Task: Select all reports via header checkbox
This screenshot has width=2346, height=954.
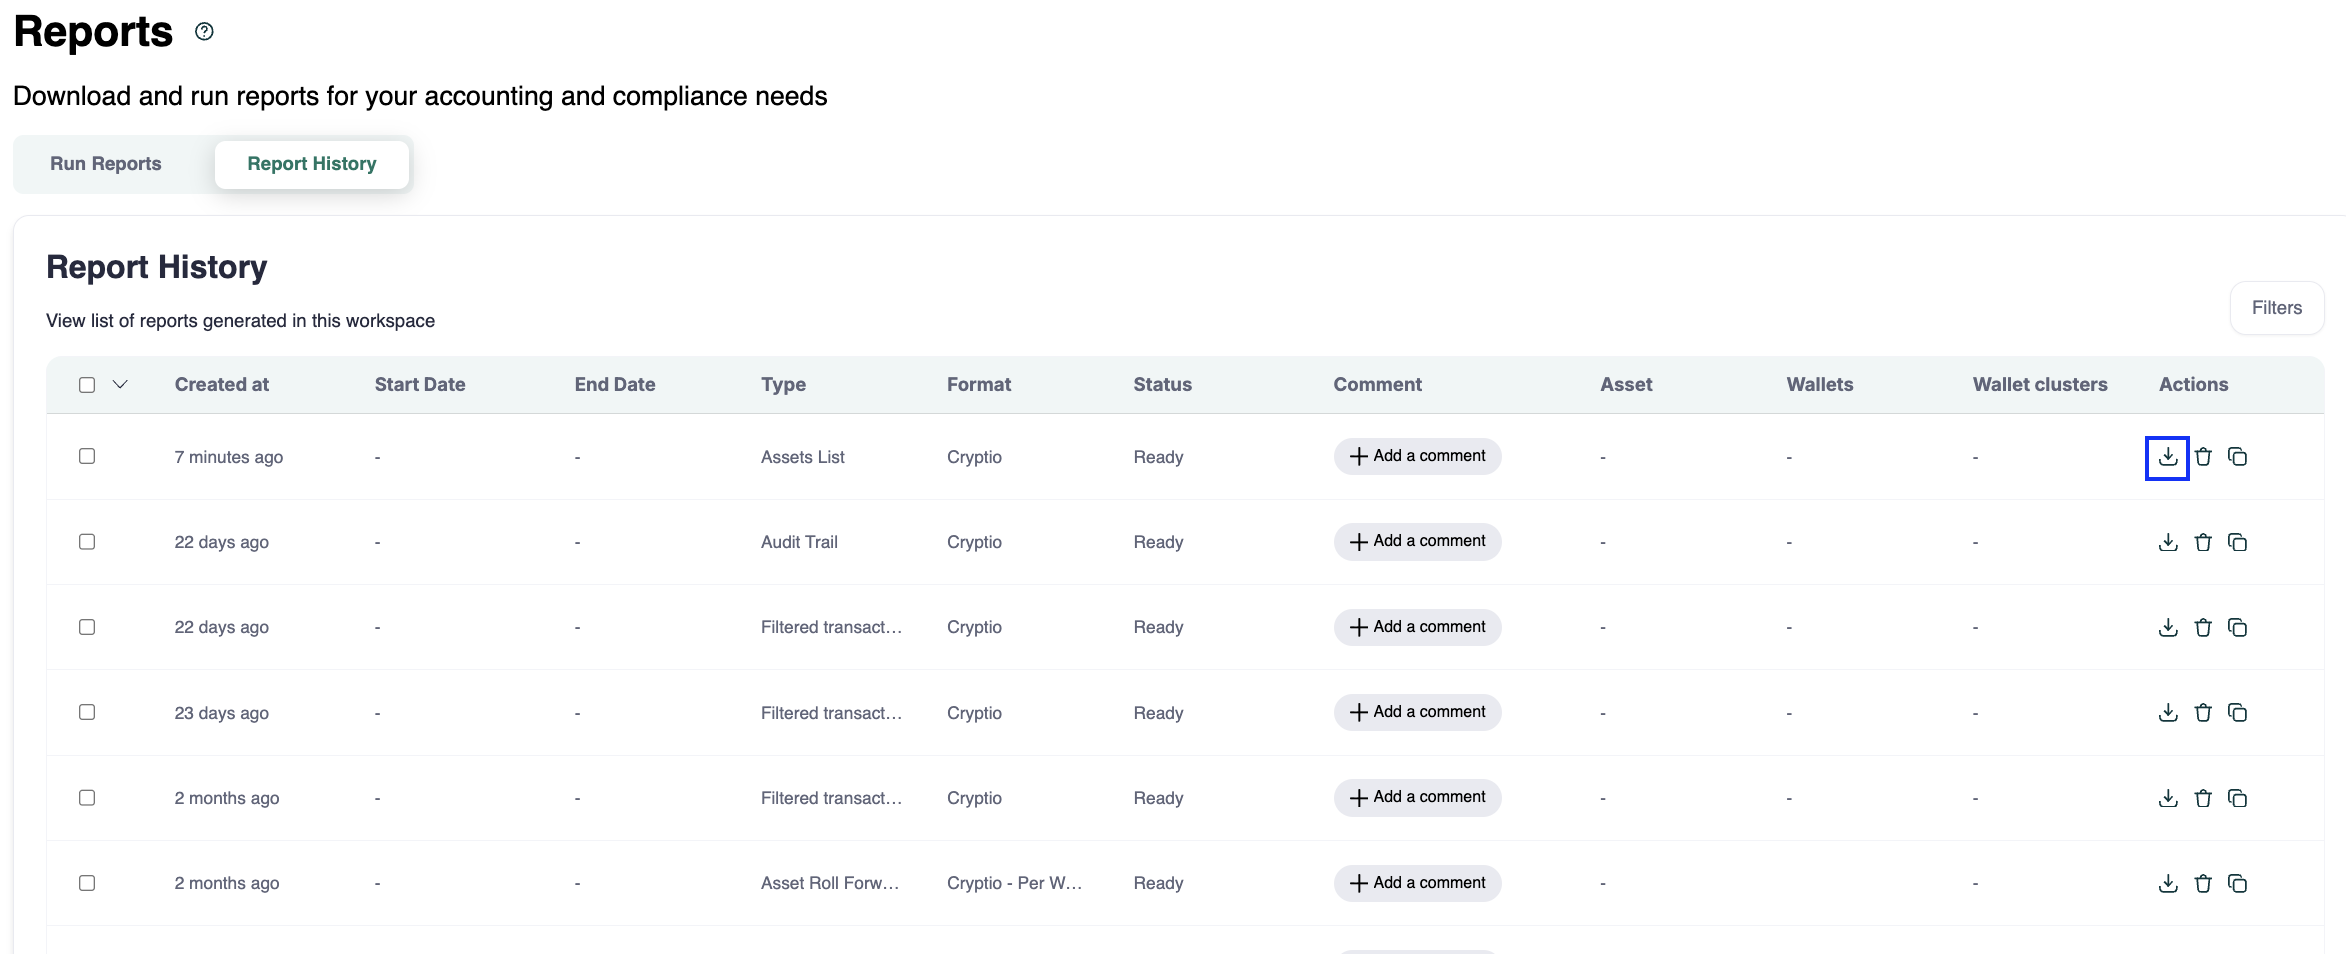Action: click(x=87, y=383)
